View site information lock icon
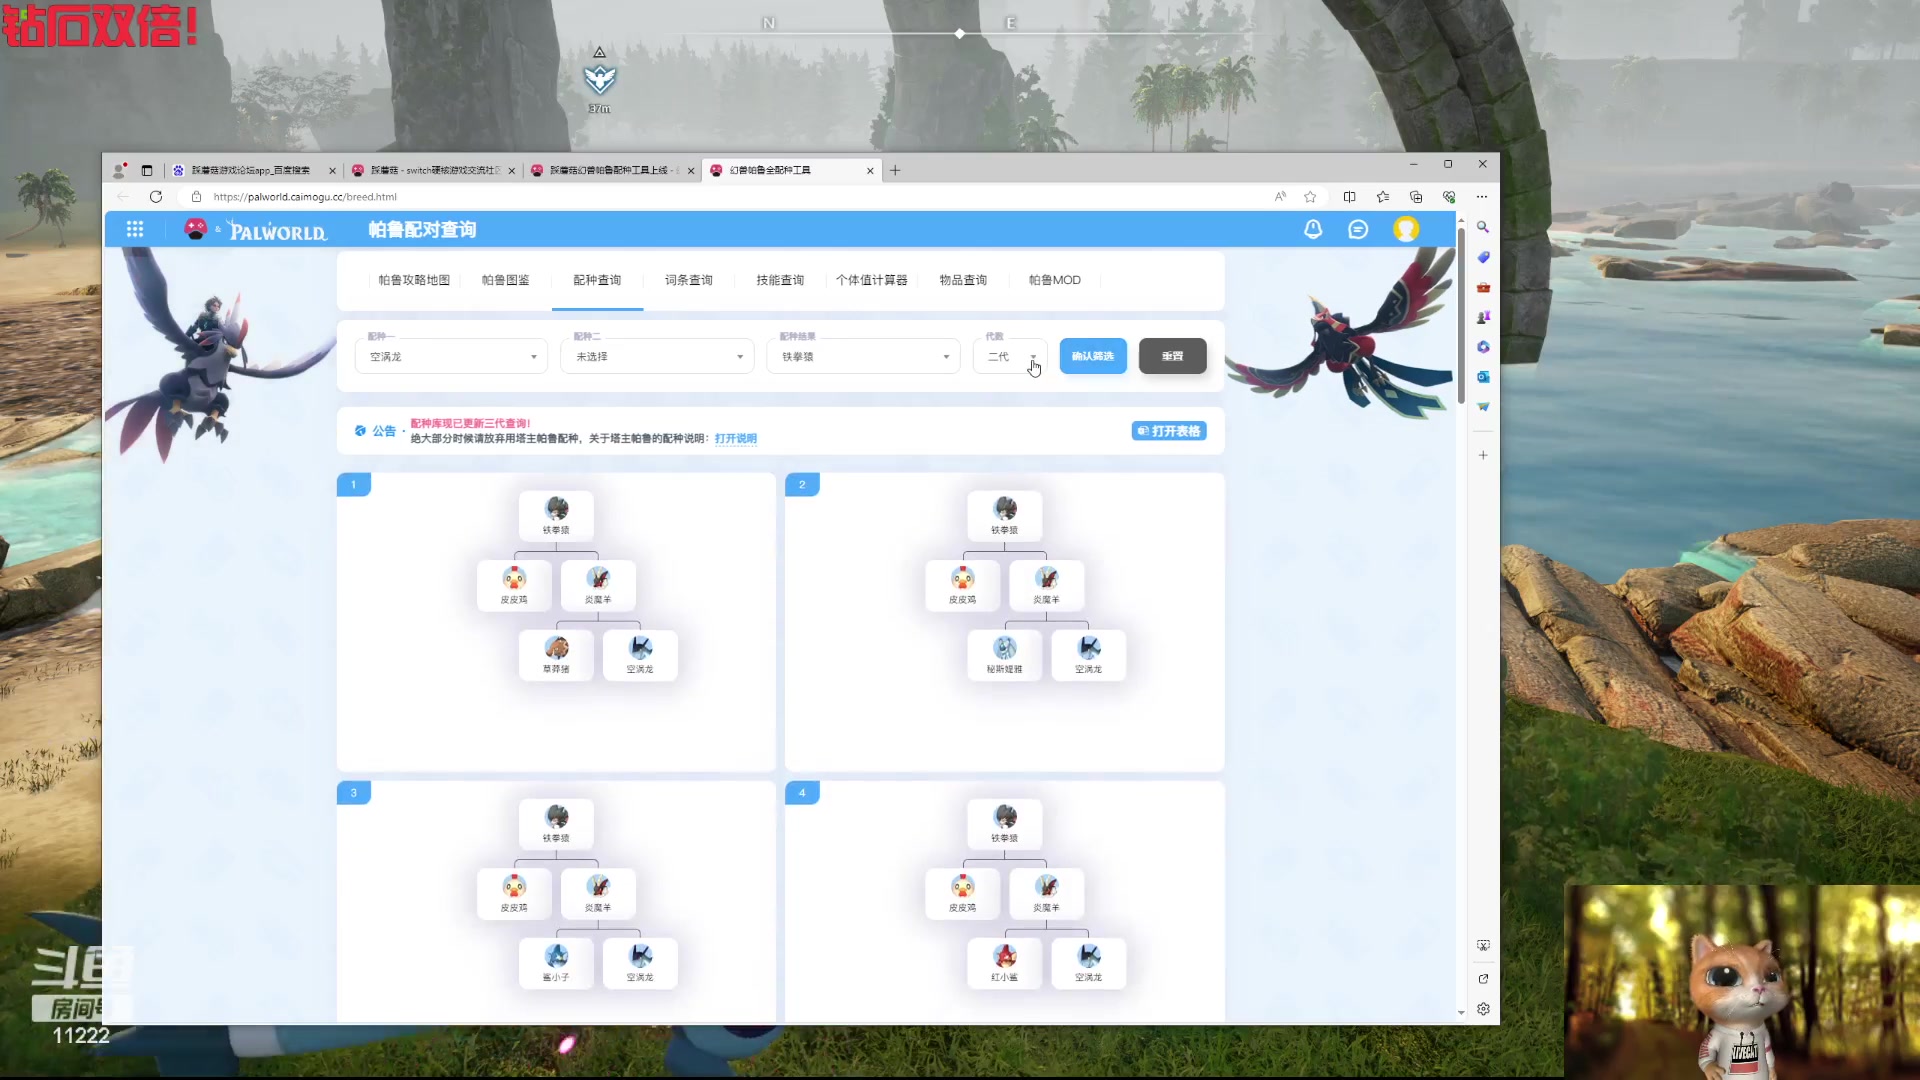 (196, 197)
